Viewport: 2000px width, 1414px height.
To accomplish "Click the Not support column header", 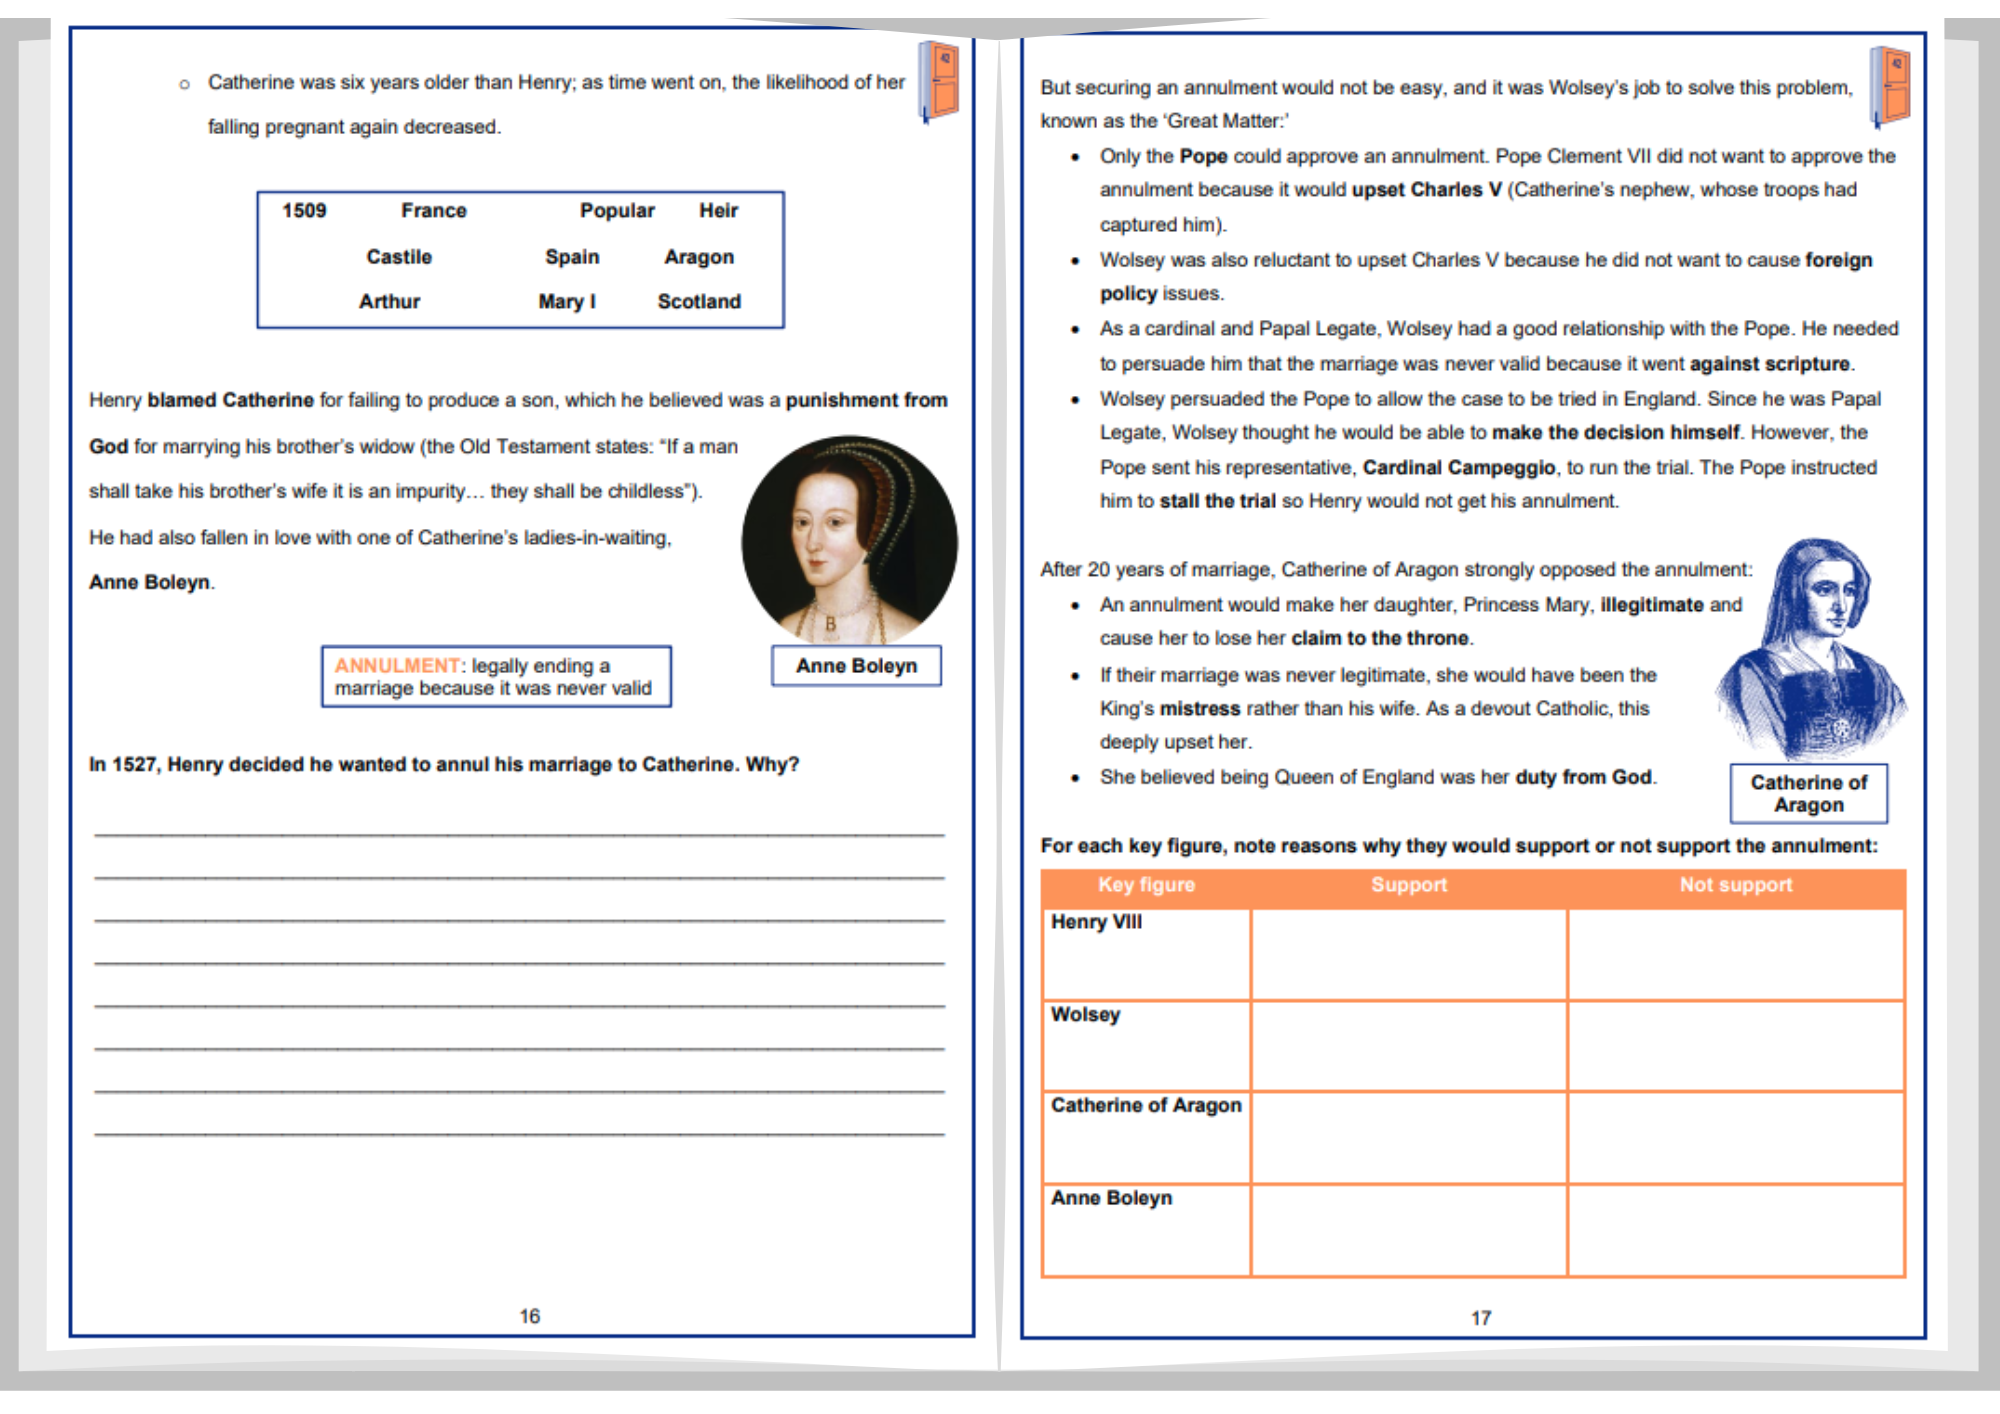I will coord(1736,885).
